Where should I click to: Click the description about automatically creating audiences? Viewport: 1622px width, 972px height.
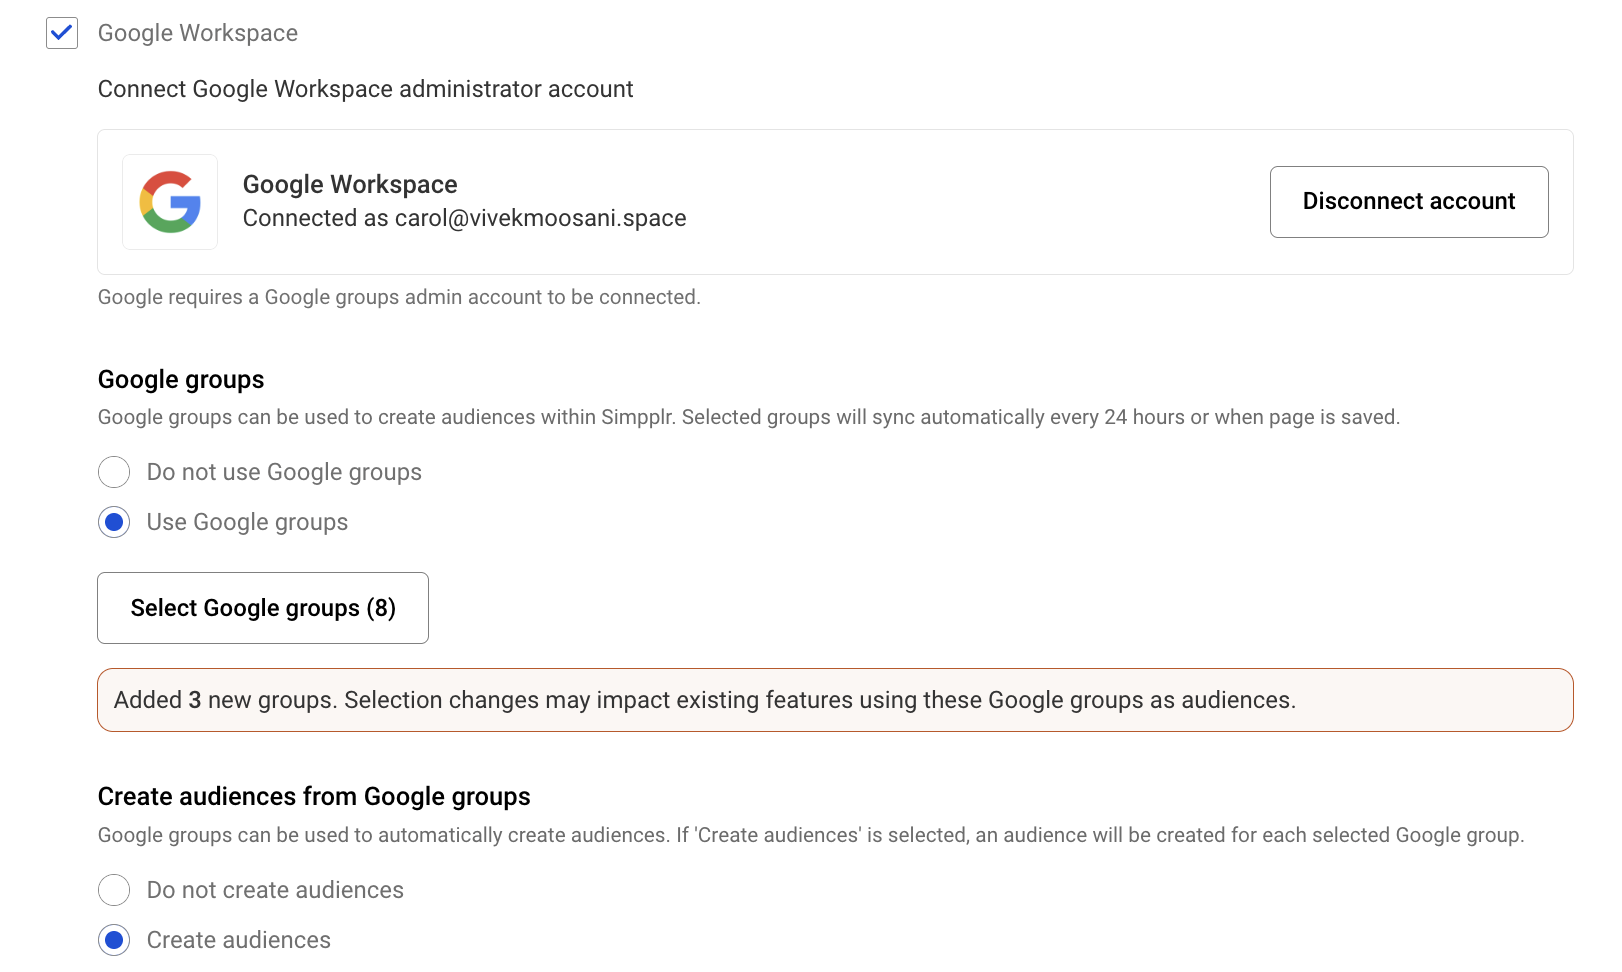810,835
